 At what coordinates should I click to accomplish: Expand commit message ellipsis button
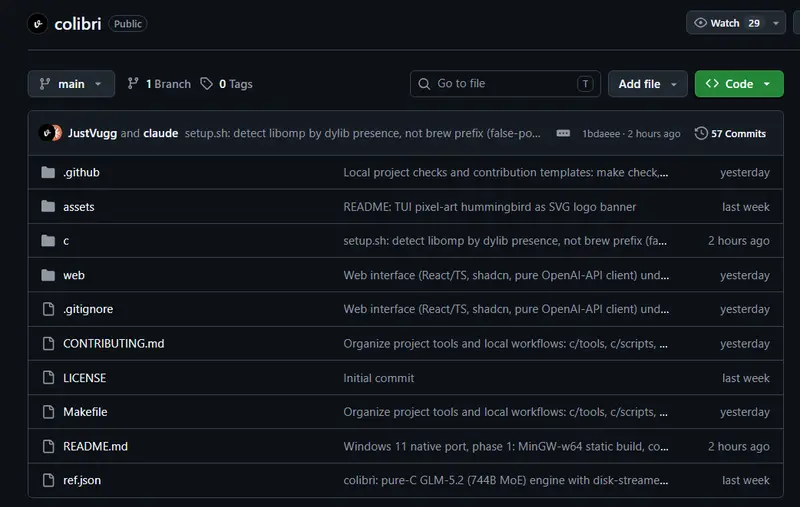click(x=563, y=133)
